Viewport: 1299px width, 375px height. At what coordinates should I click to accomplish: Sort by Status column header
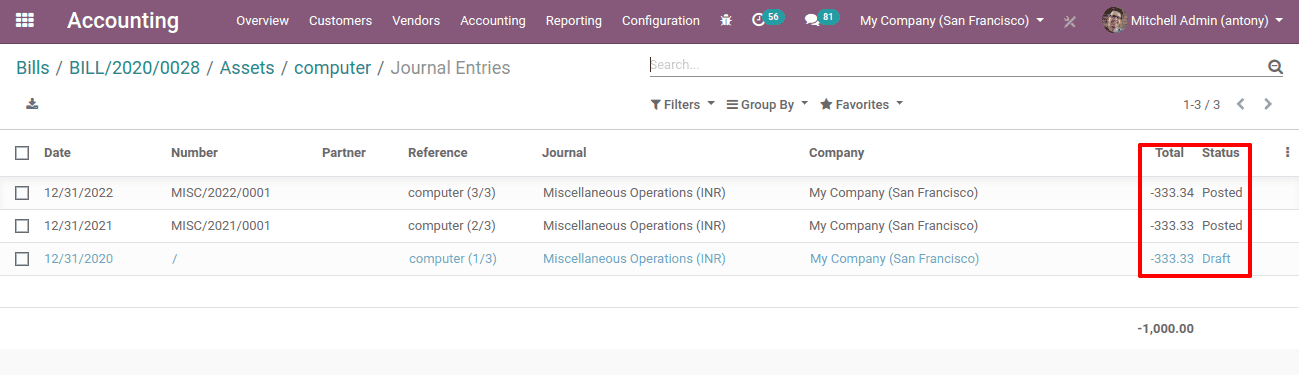(x=1220, y=153)
